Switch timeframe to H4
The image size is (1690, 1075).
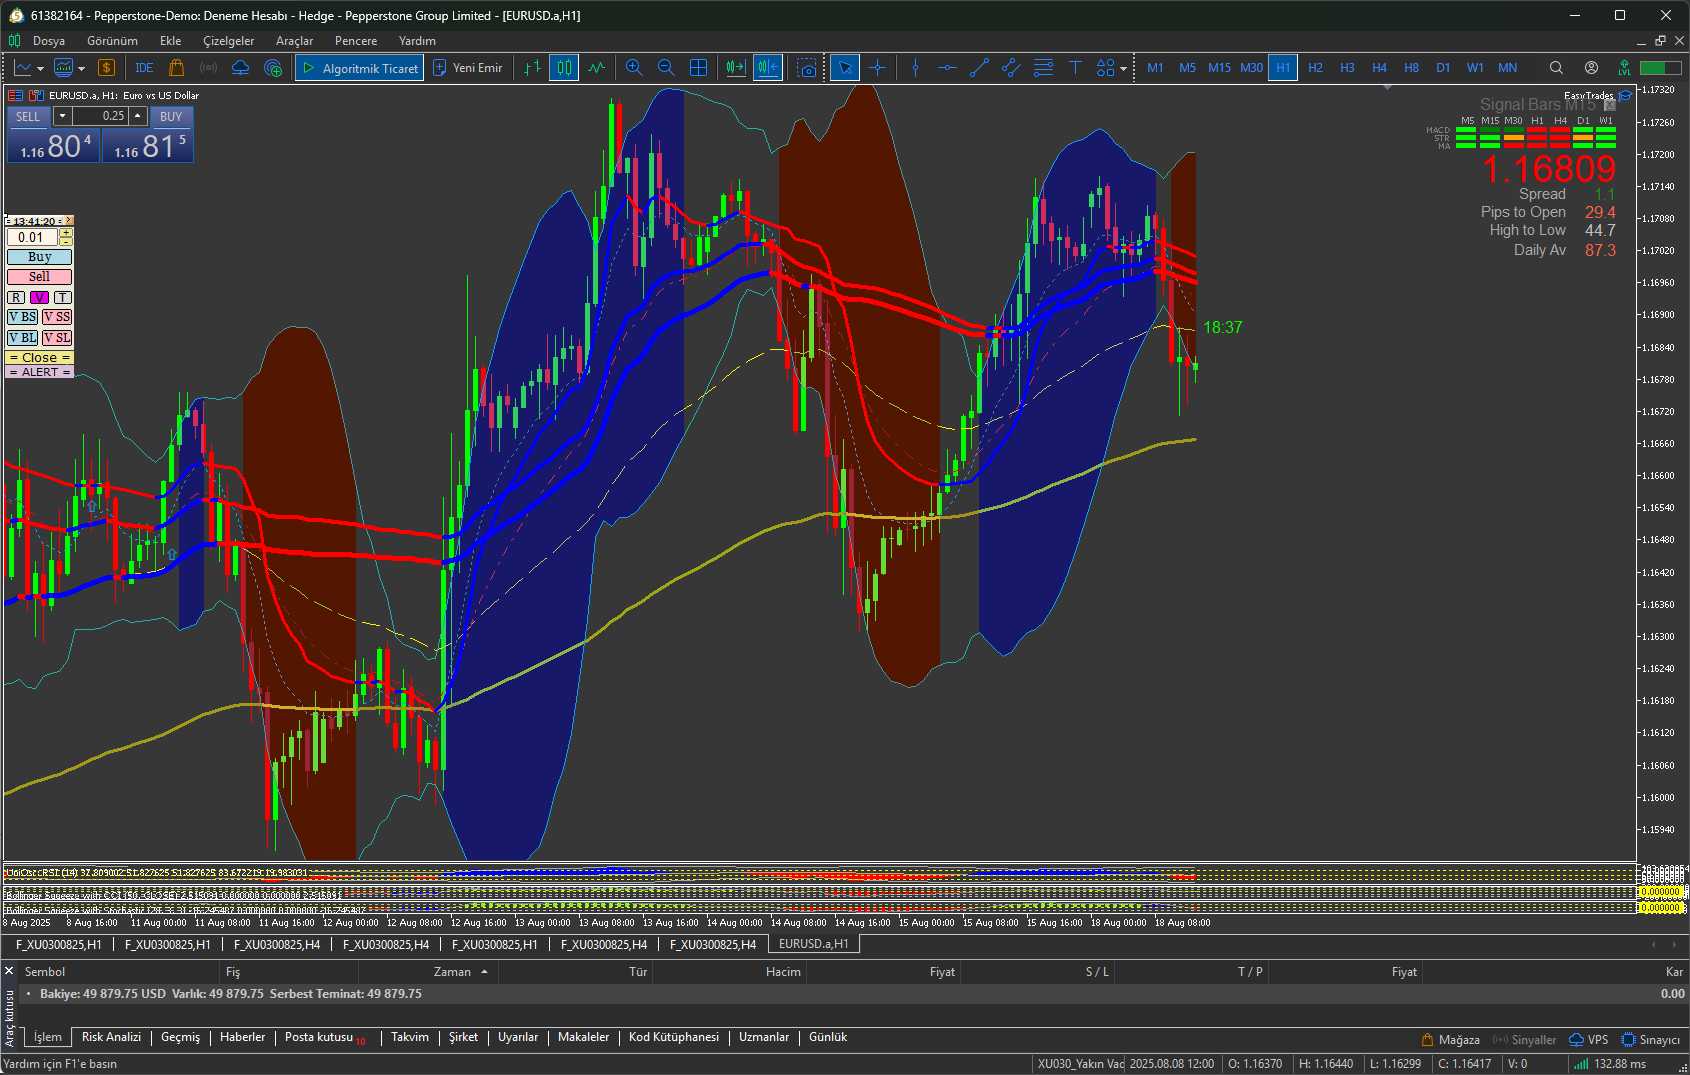[x=1379, y=68]
